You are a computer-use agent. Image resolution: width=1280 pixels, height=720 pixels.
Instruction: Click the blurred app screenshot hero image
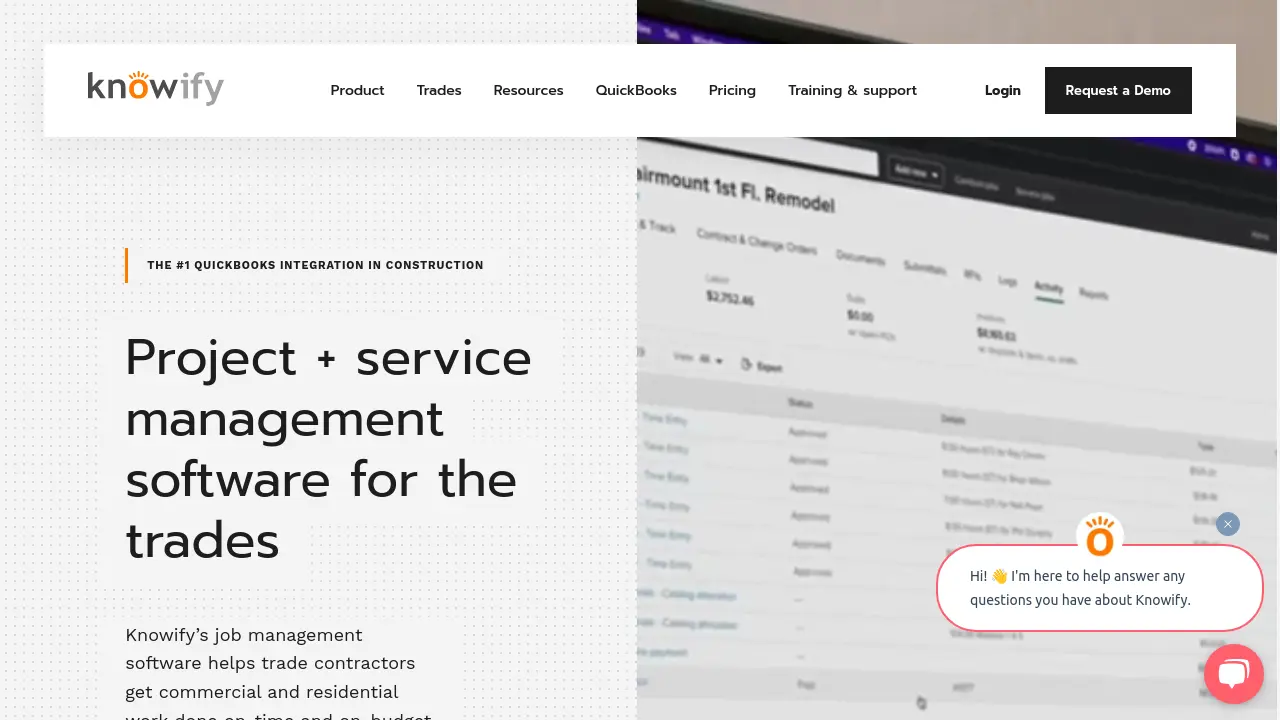pyautogui.click(x=958, y=430)
